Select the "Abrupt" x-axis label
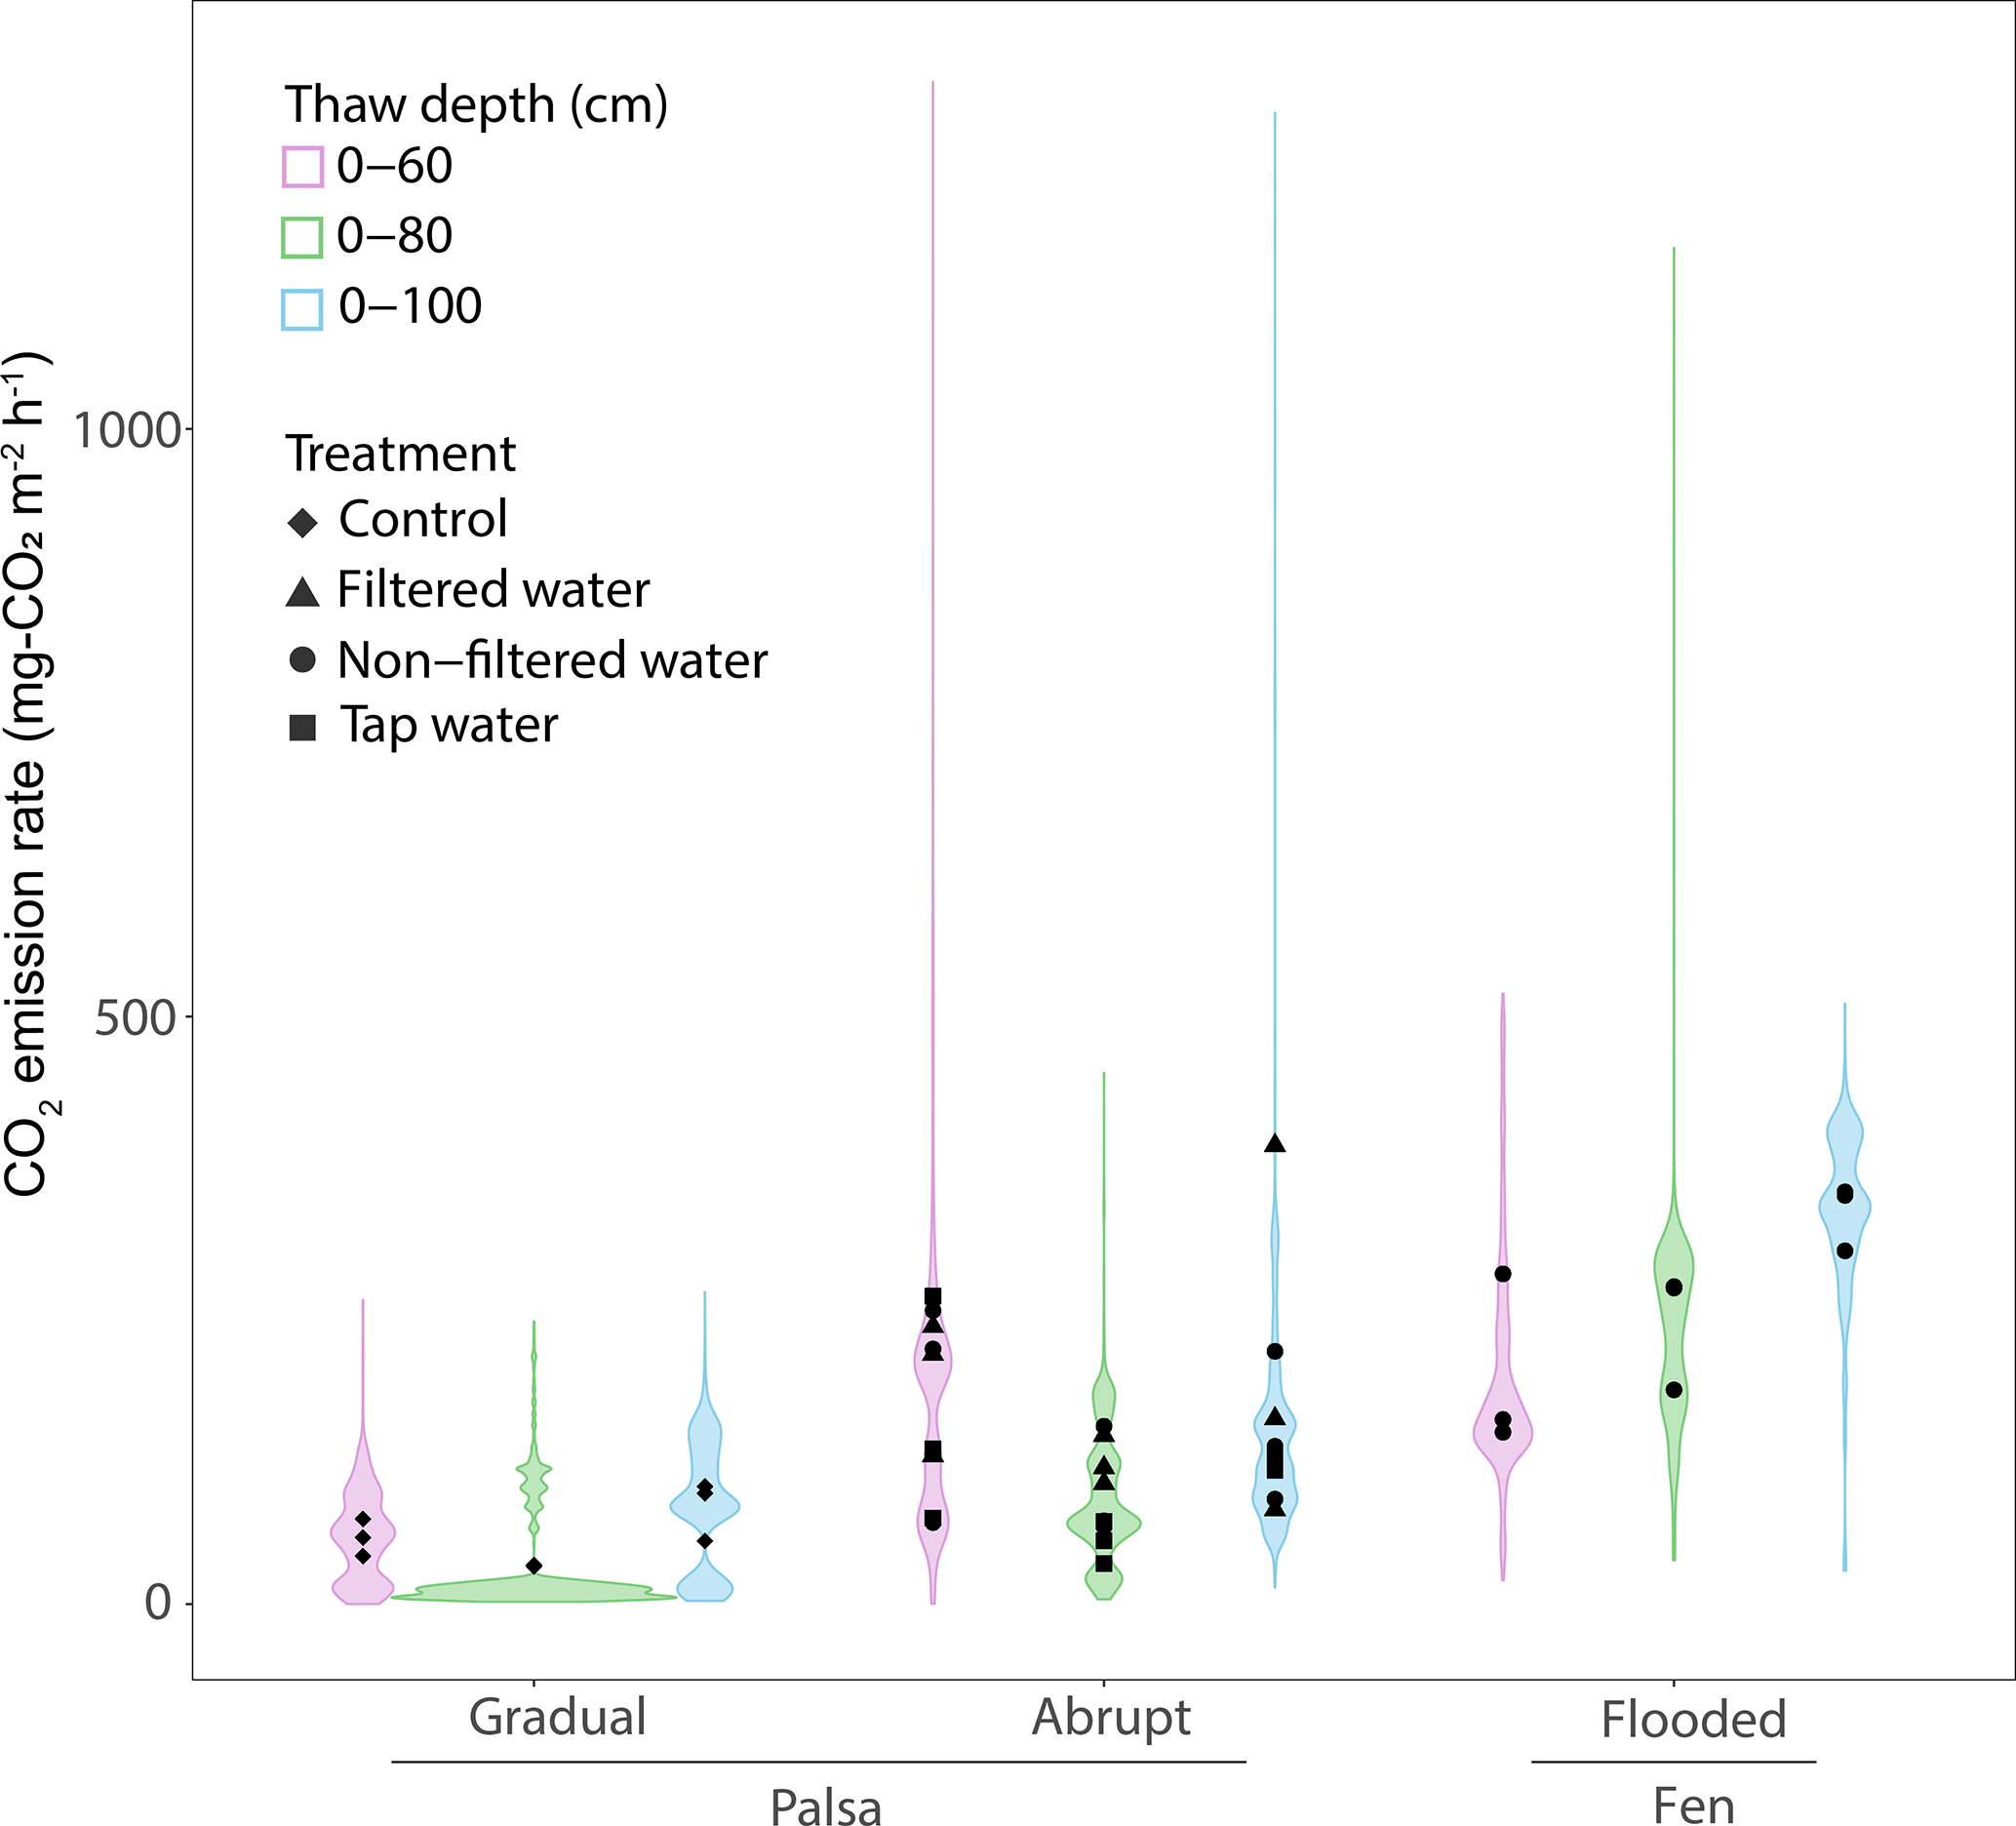Viewport: 2016px width, 1826px height. (1111, 1718)
